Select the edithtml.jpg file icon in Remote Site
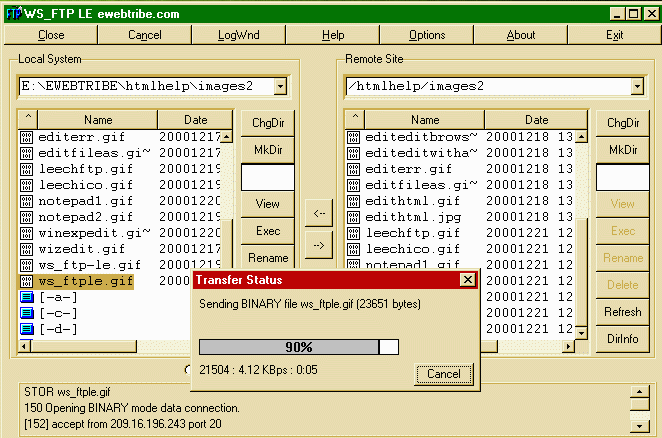 (x=354, y=217)
